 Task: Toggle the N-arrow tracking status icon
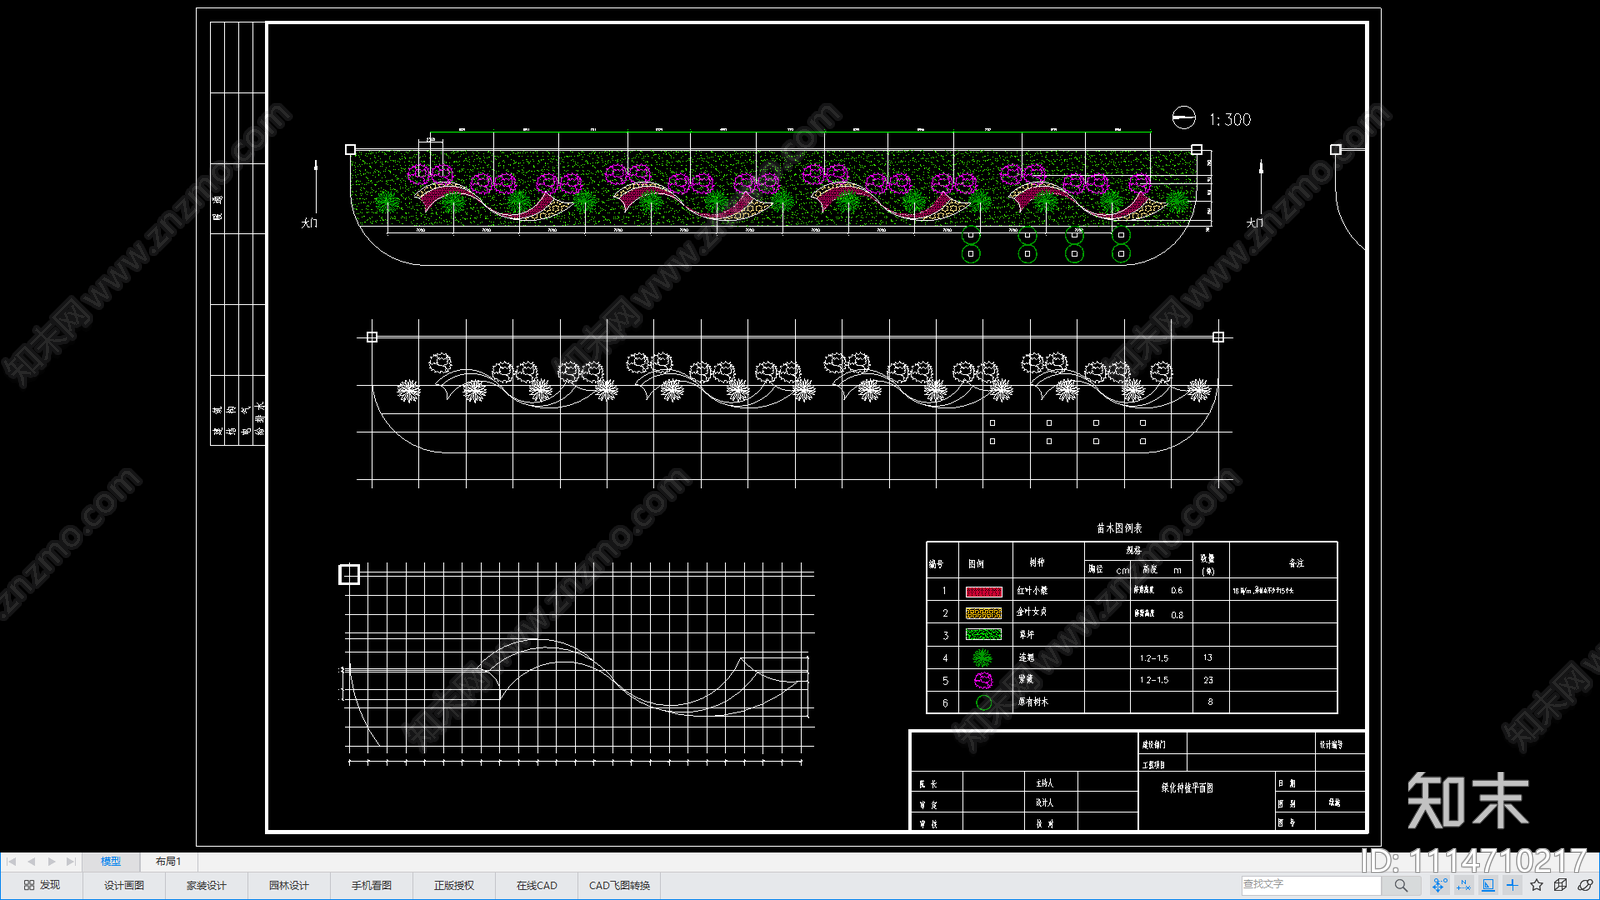[1464, 885]
